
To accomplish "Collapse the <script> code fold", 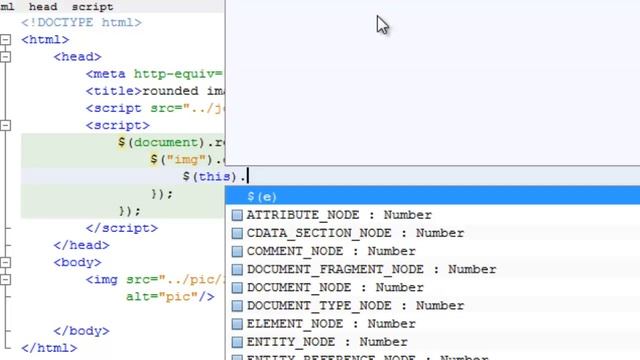I will 5,125.
